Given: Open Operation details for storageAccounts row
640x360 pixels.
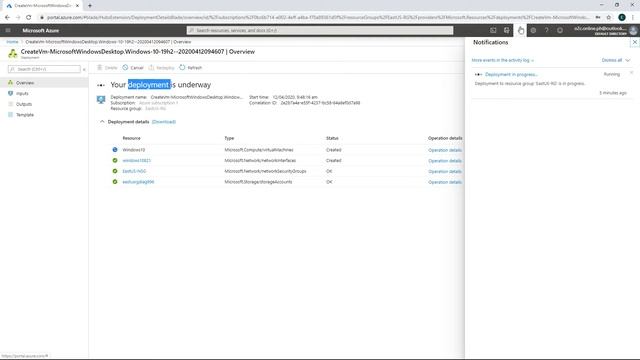Looking at the screenshot, I should pos(445,182).
